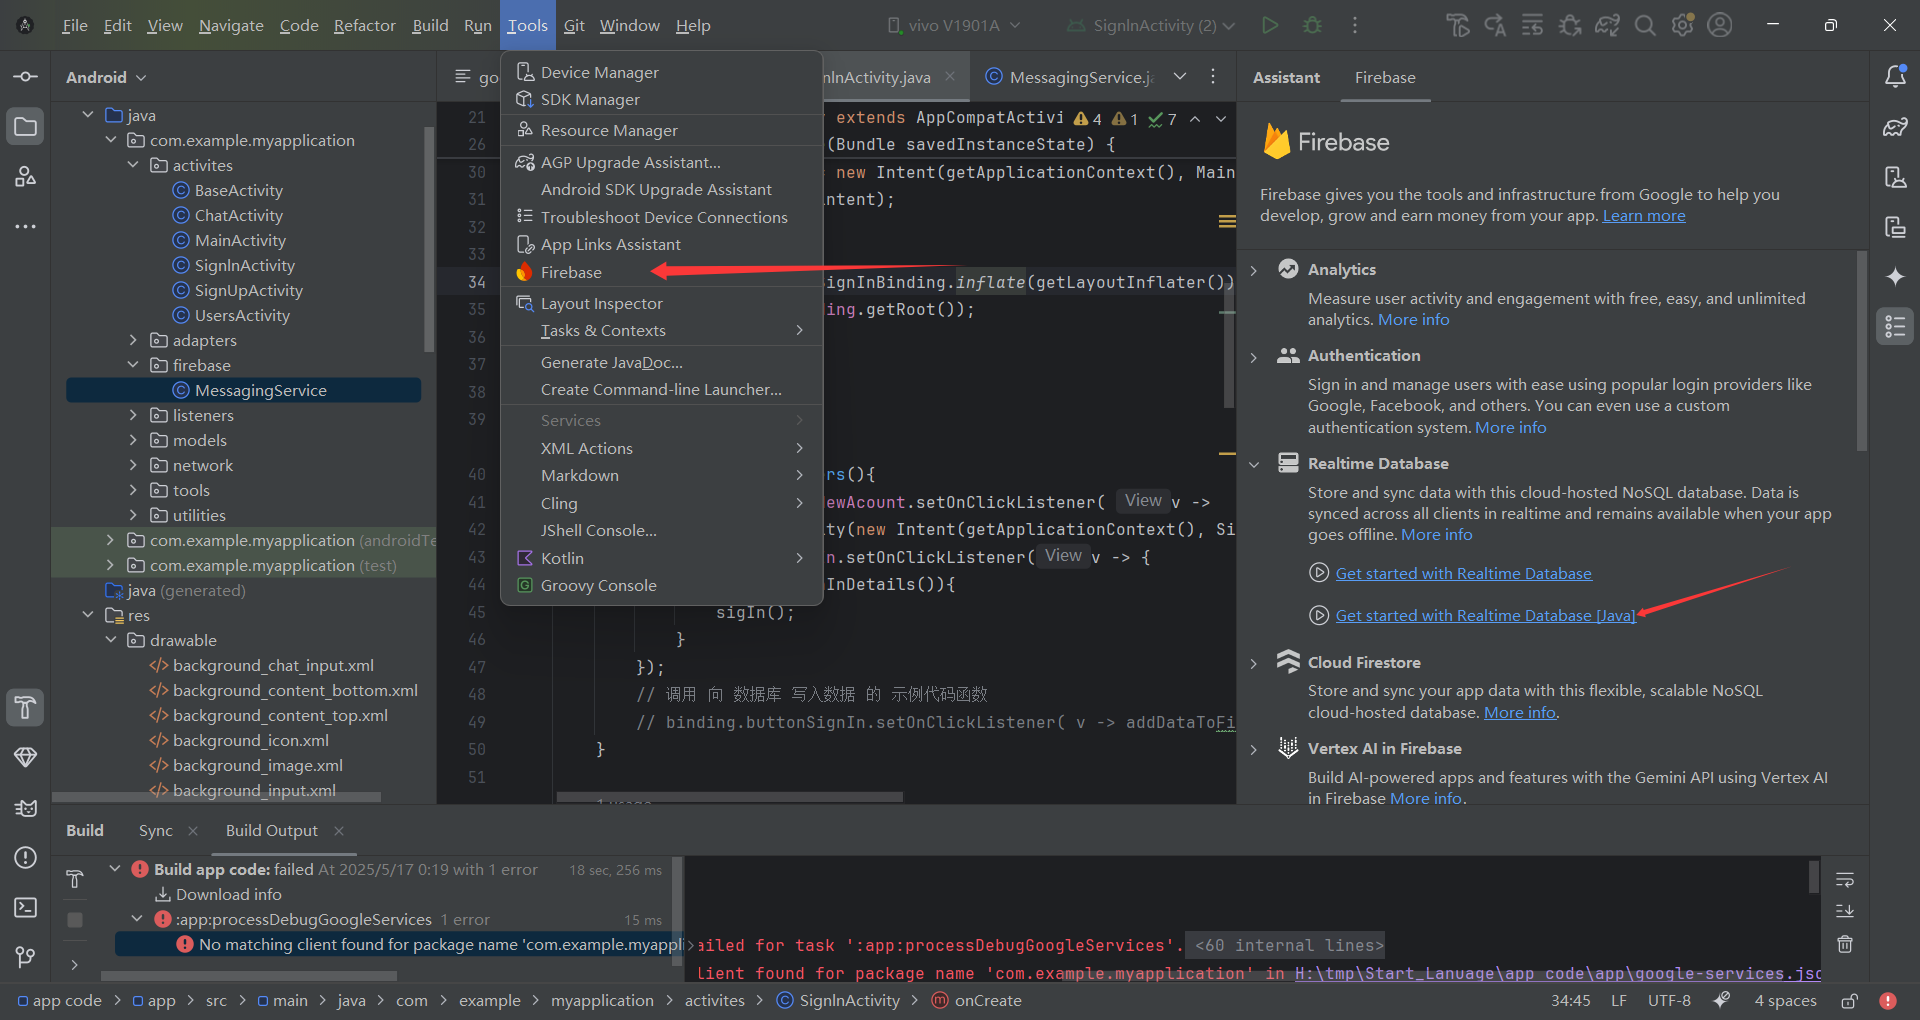This screenshot has height=1020, width=1920.
Task: Open Device Manager from Tools menu
Action: 661,72
